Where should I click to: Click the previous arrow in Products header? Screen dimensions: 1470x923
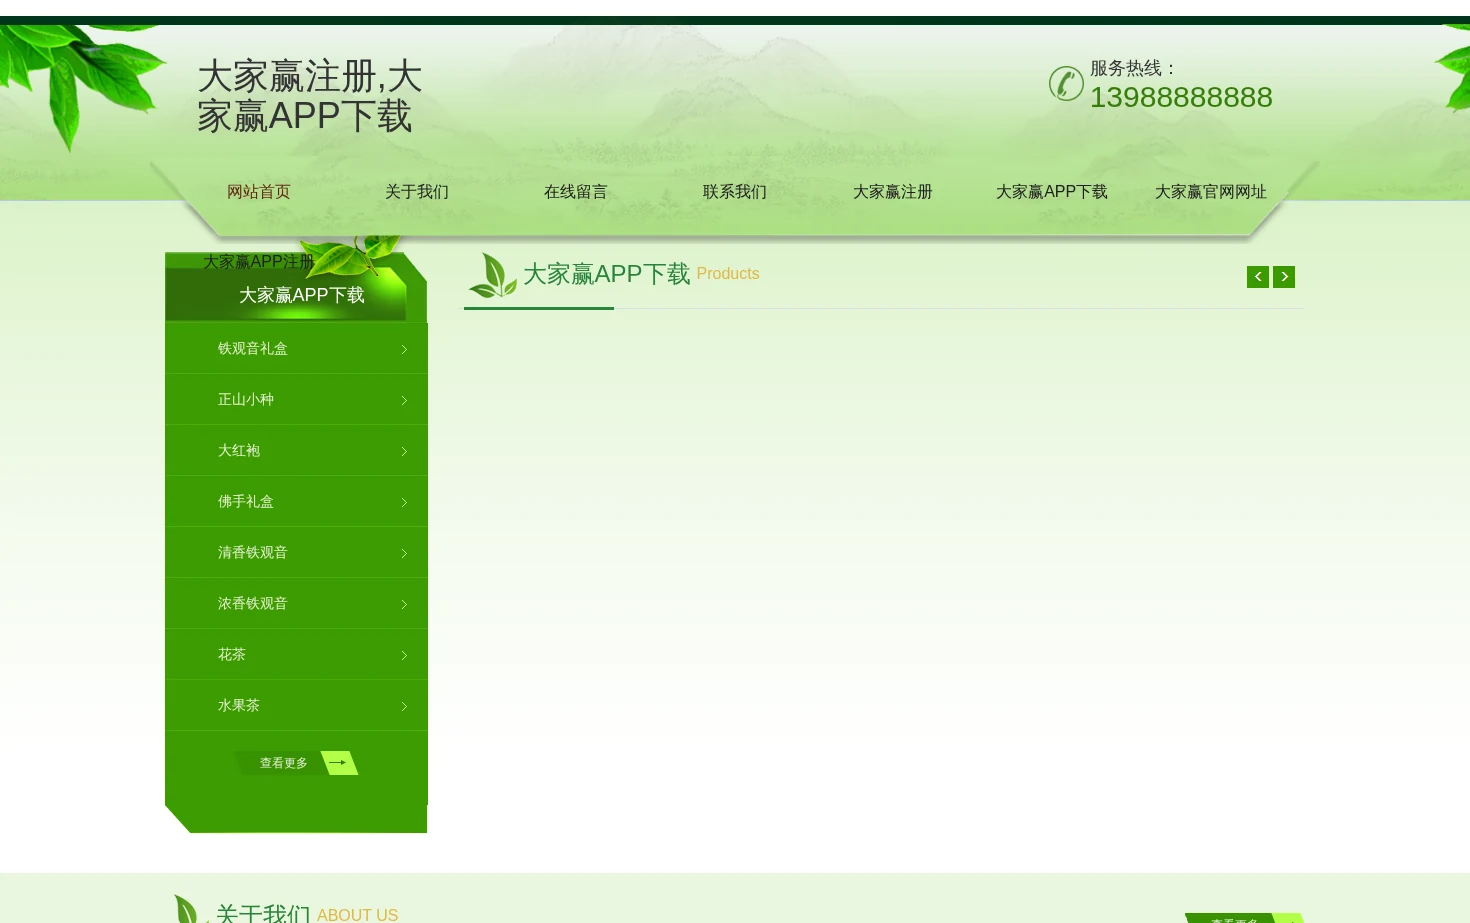tap(1258, 277)
